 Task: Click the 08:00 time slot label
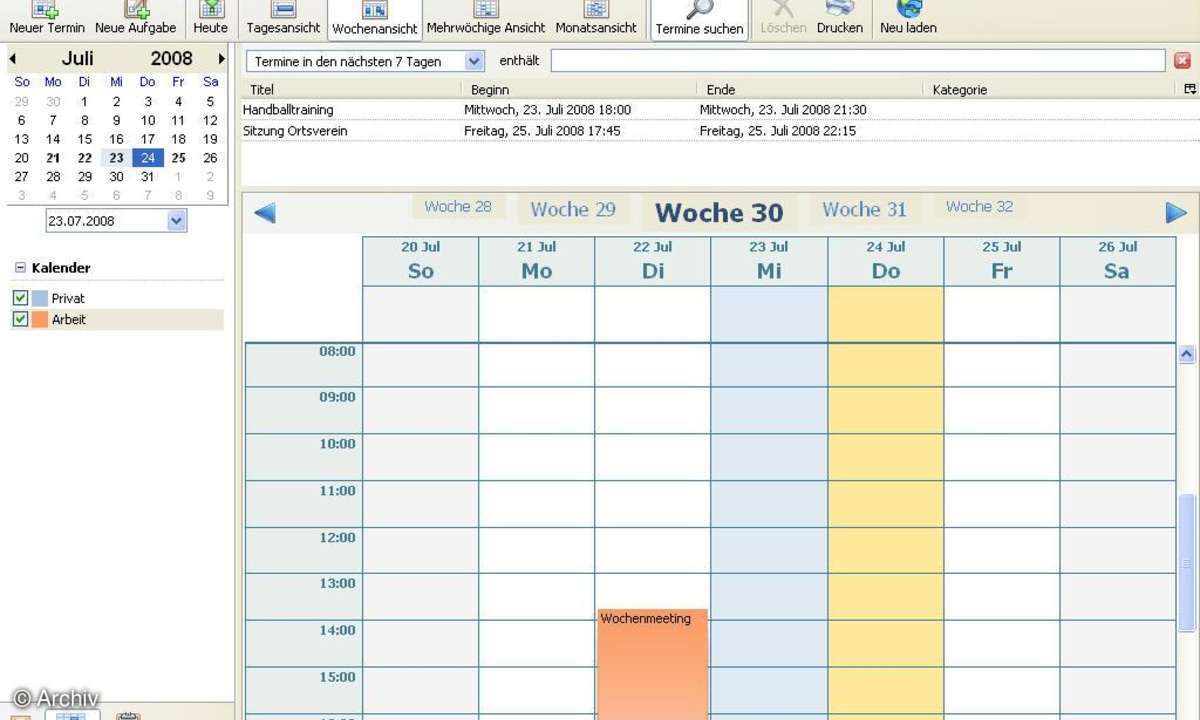point(337,351)
